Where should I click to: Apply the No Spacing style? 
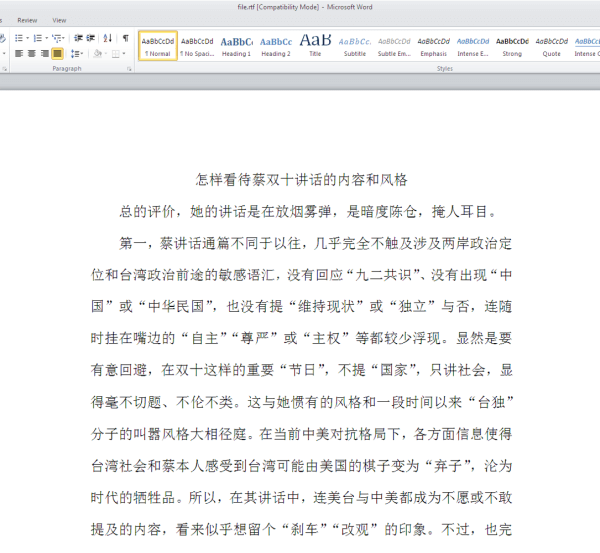click(x=197, y=46)
